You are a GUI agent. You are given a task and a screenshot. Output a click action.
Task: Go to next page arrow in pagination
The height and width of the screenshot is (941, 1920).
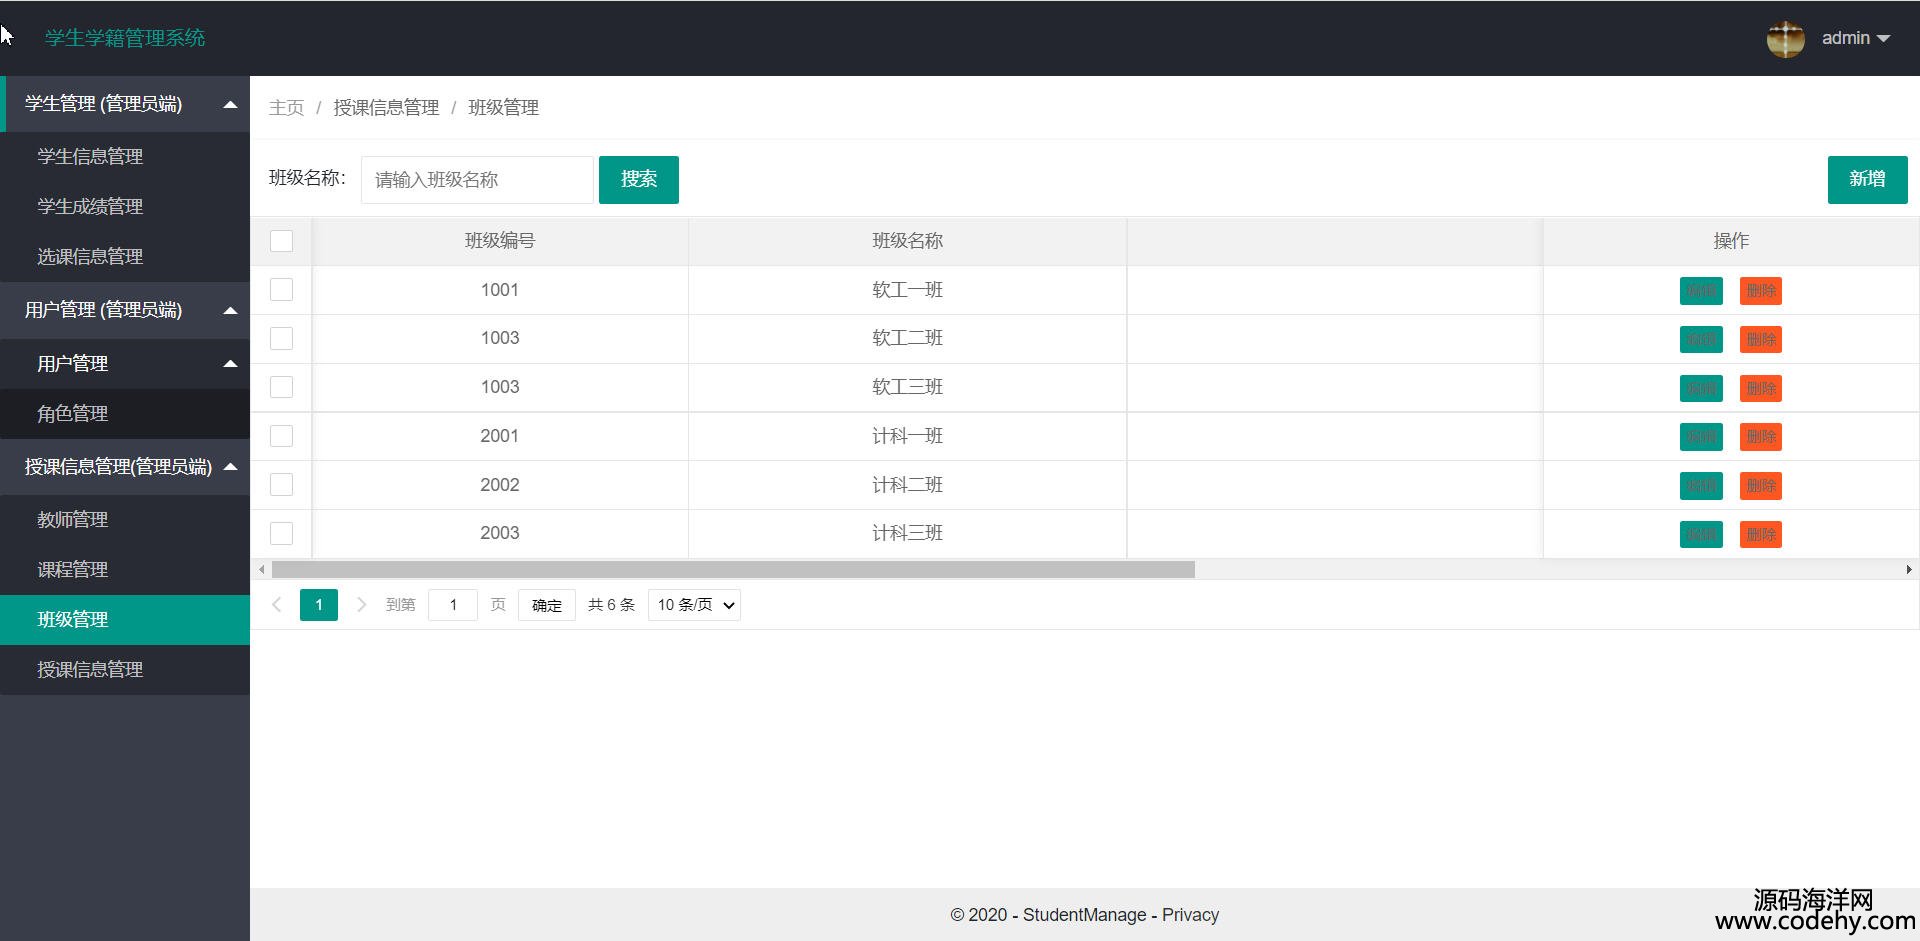[362, 605]
